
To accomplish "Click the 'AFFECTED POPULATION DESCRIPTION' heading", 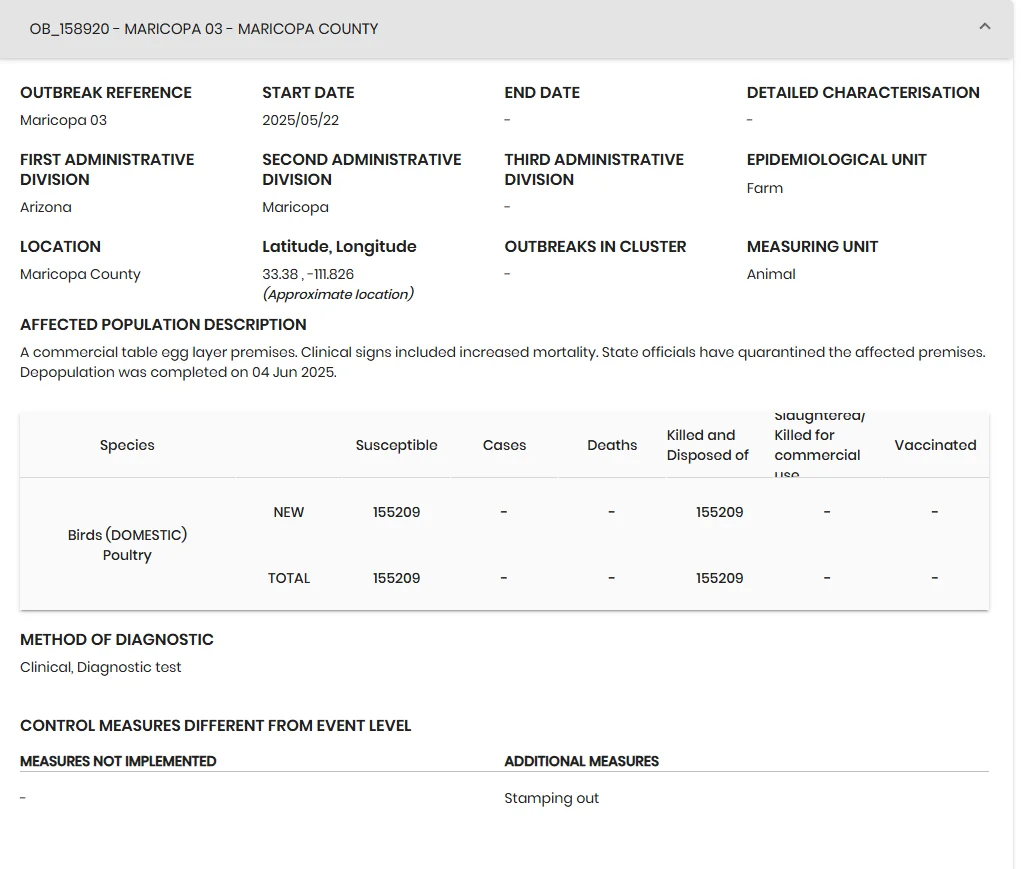I will click(163, 325).
